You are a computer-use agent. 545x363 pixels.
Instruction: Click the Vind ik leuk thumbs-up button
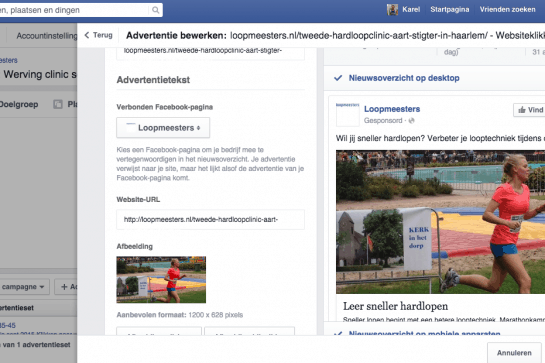pyautogui.click(x=529, y=110)
